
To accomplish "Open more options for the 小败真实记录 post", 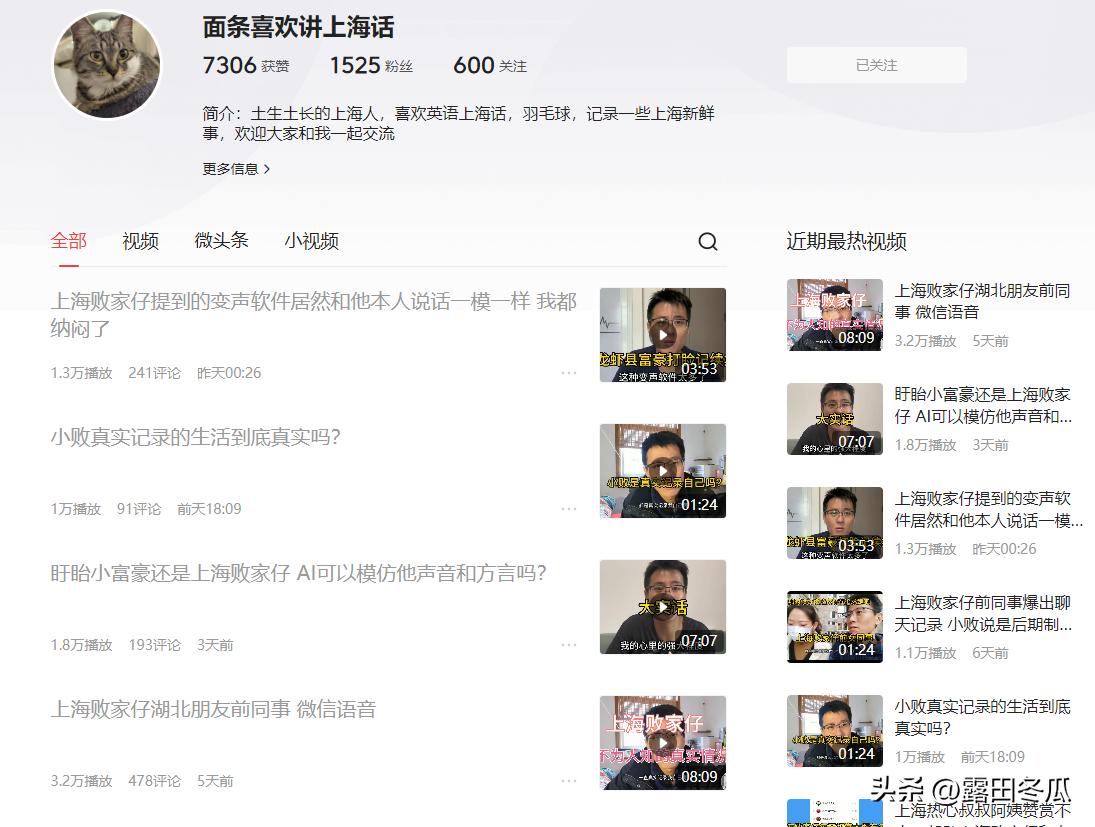I will click(569, 508).
